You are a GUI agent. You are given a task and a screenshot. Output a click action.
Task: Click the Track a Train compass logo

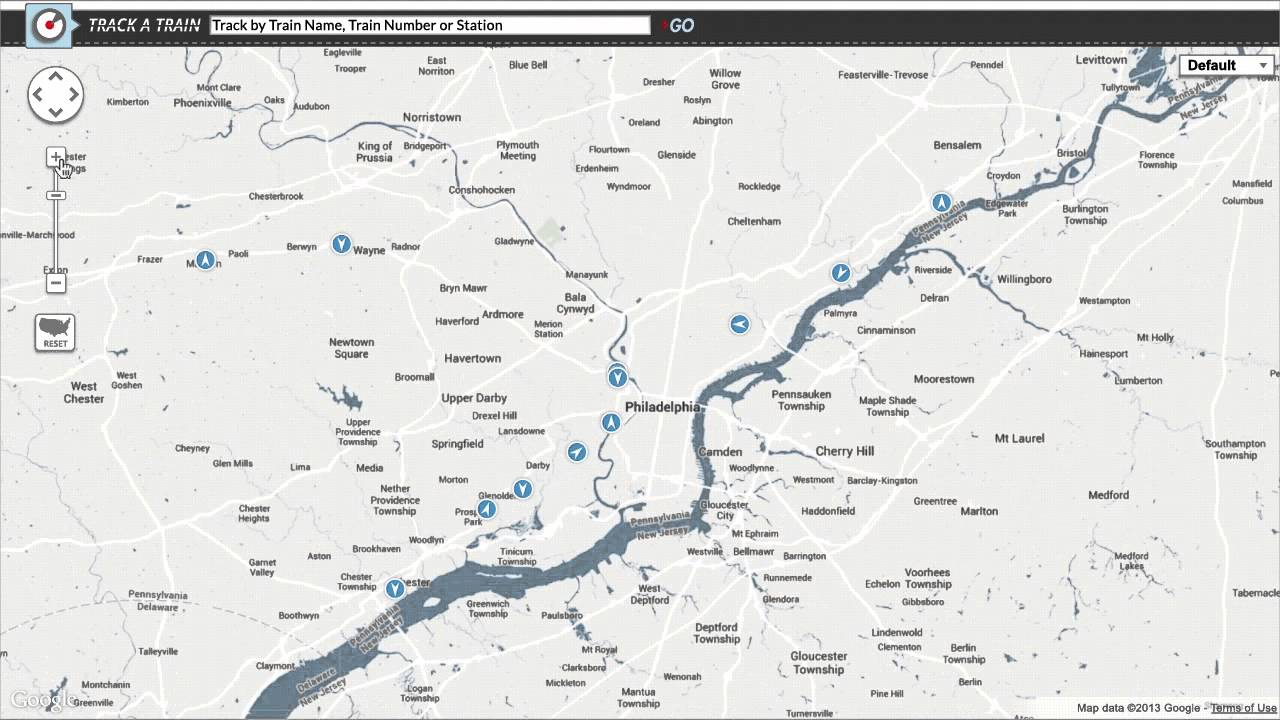46,25
